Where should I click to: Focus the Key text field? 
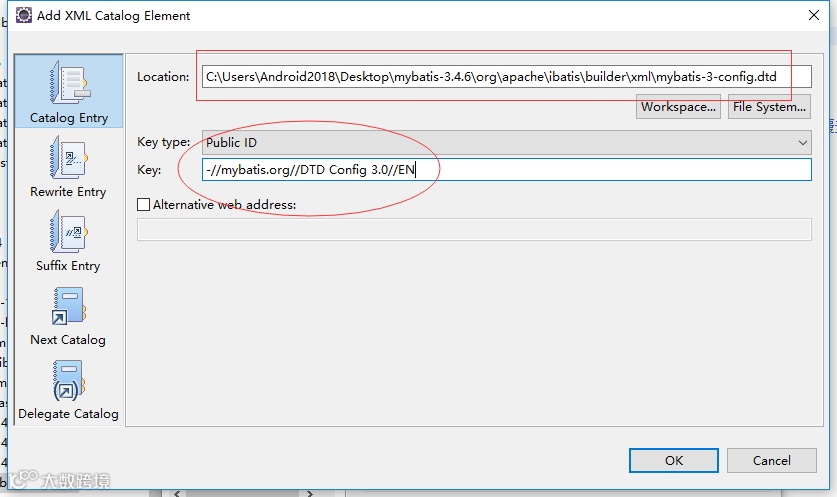[507, 170]
